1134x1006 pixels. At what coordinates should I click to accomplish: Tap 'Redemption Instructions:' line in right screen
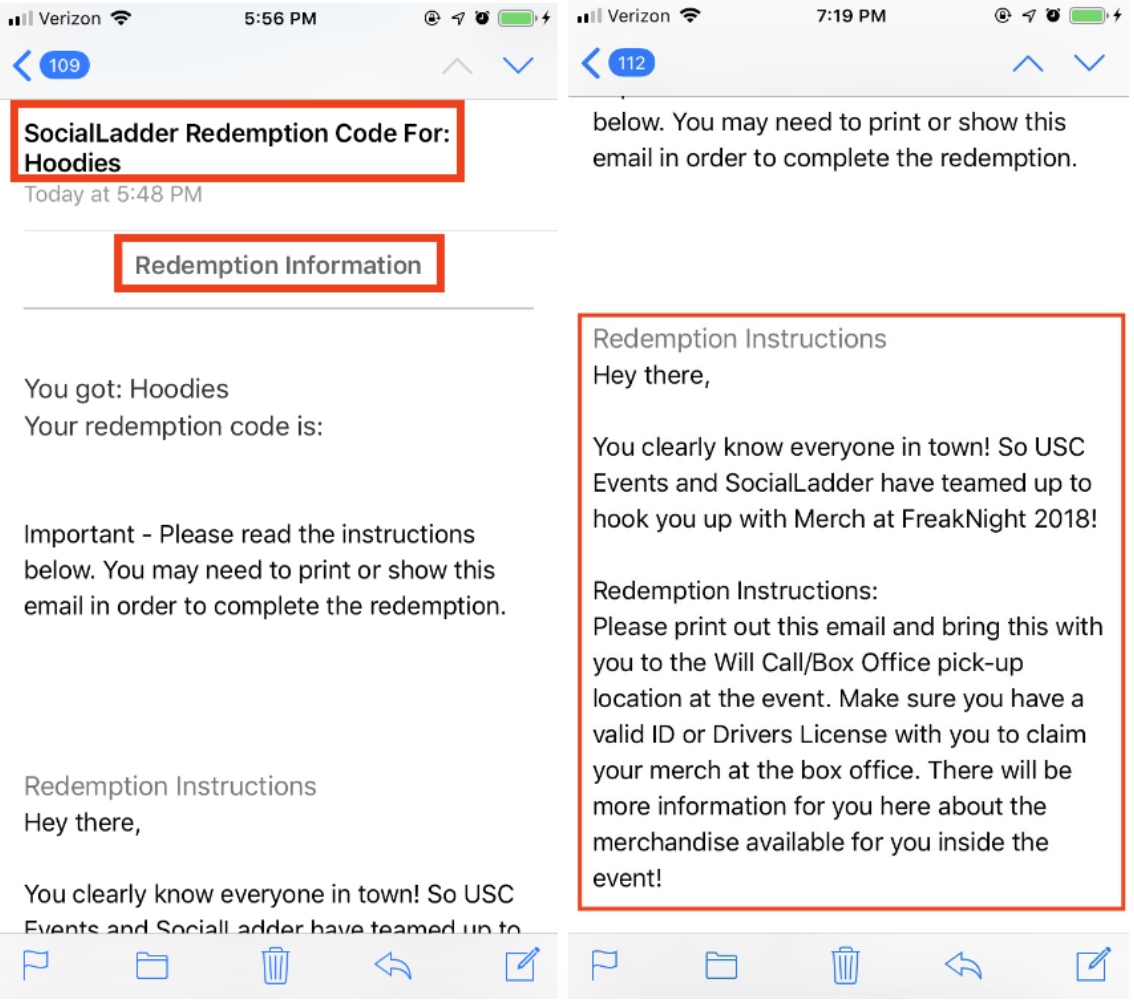(735, 590)
